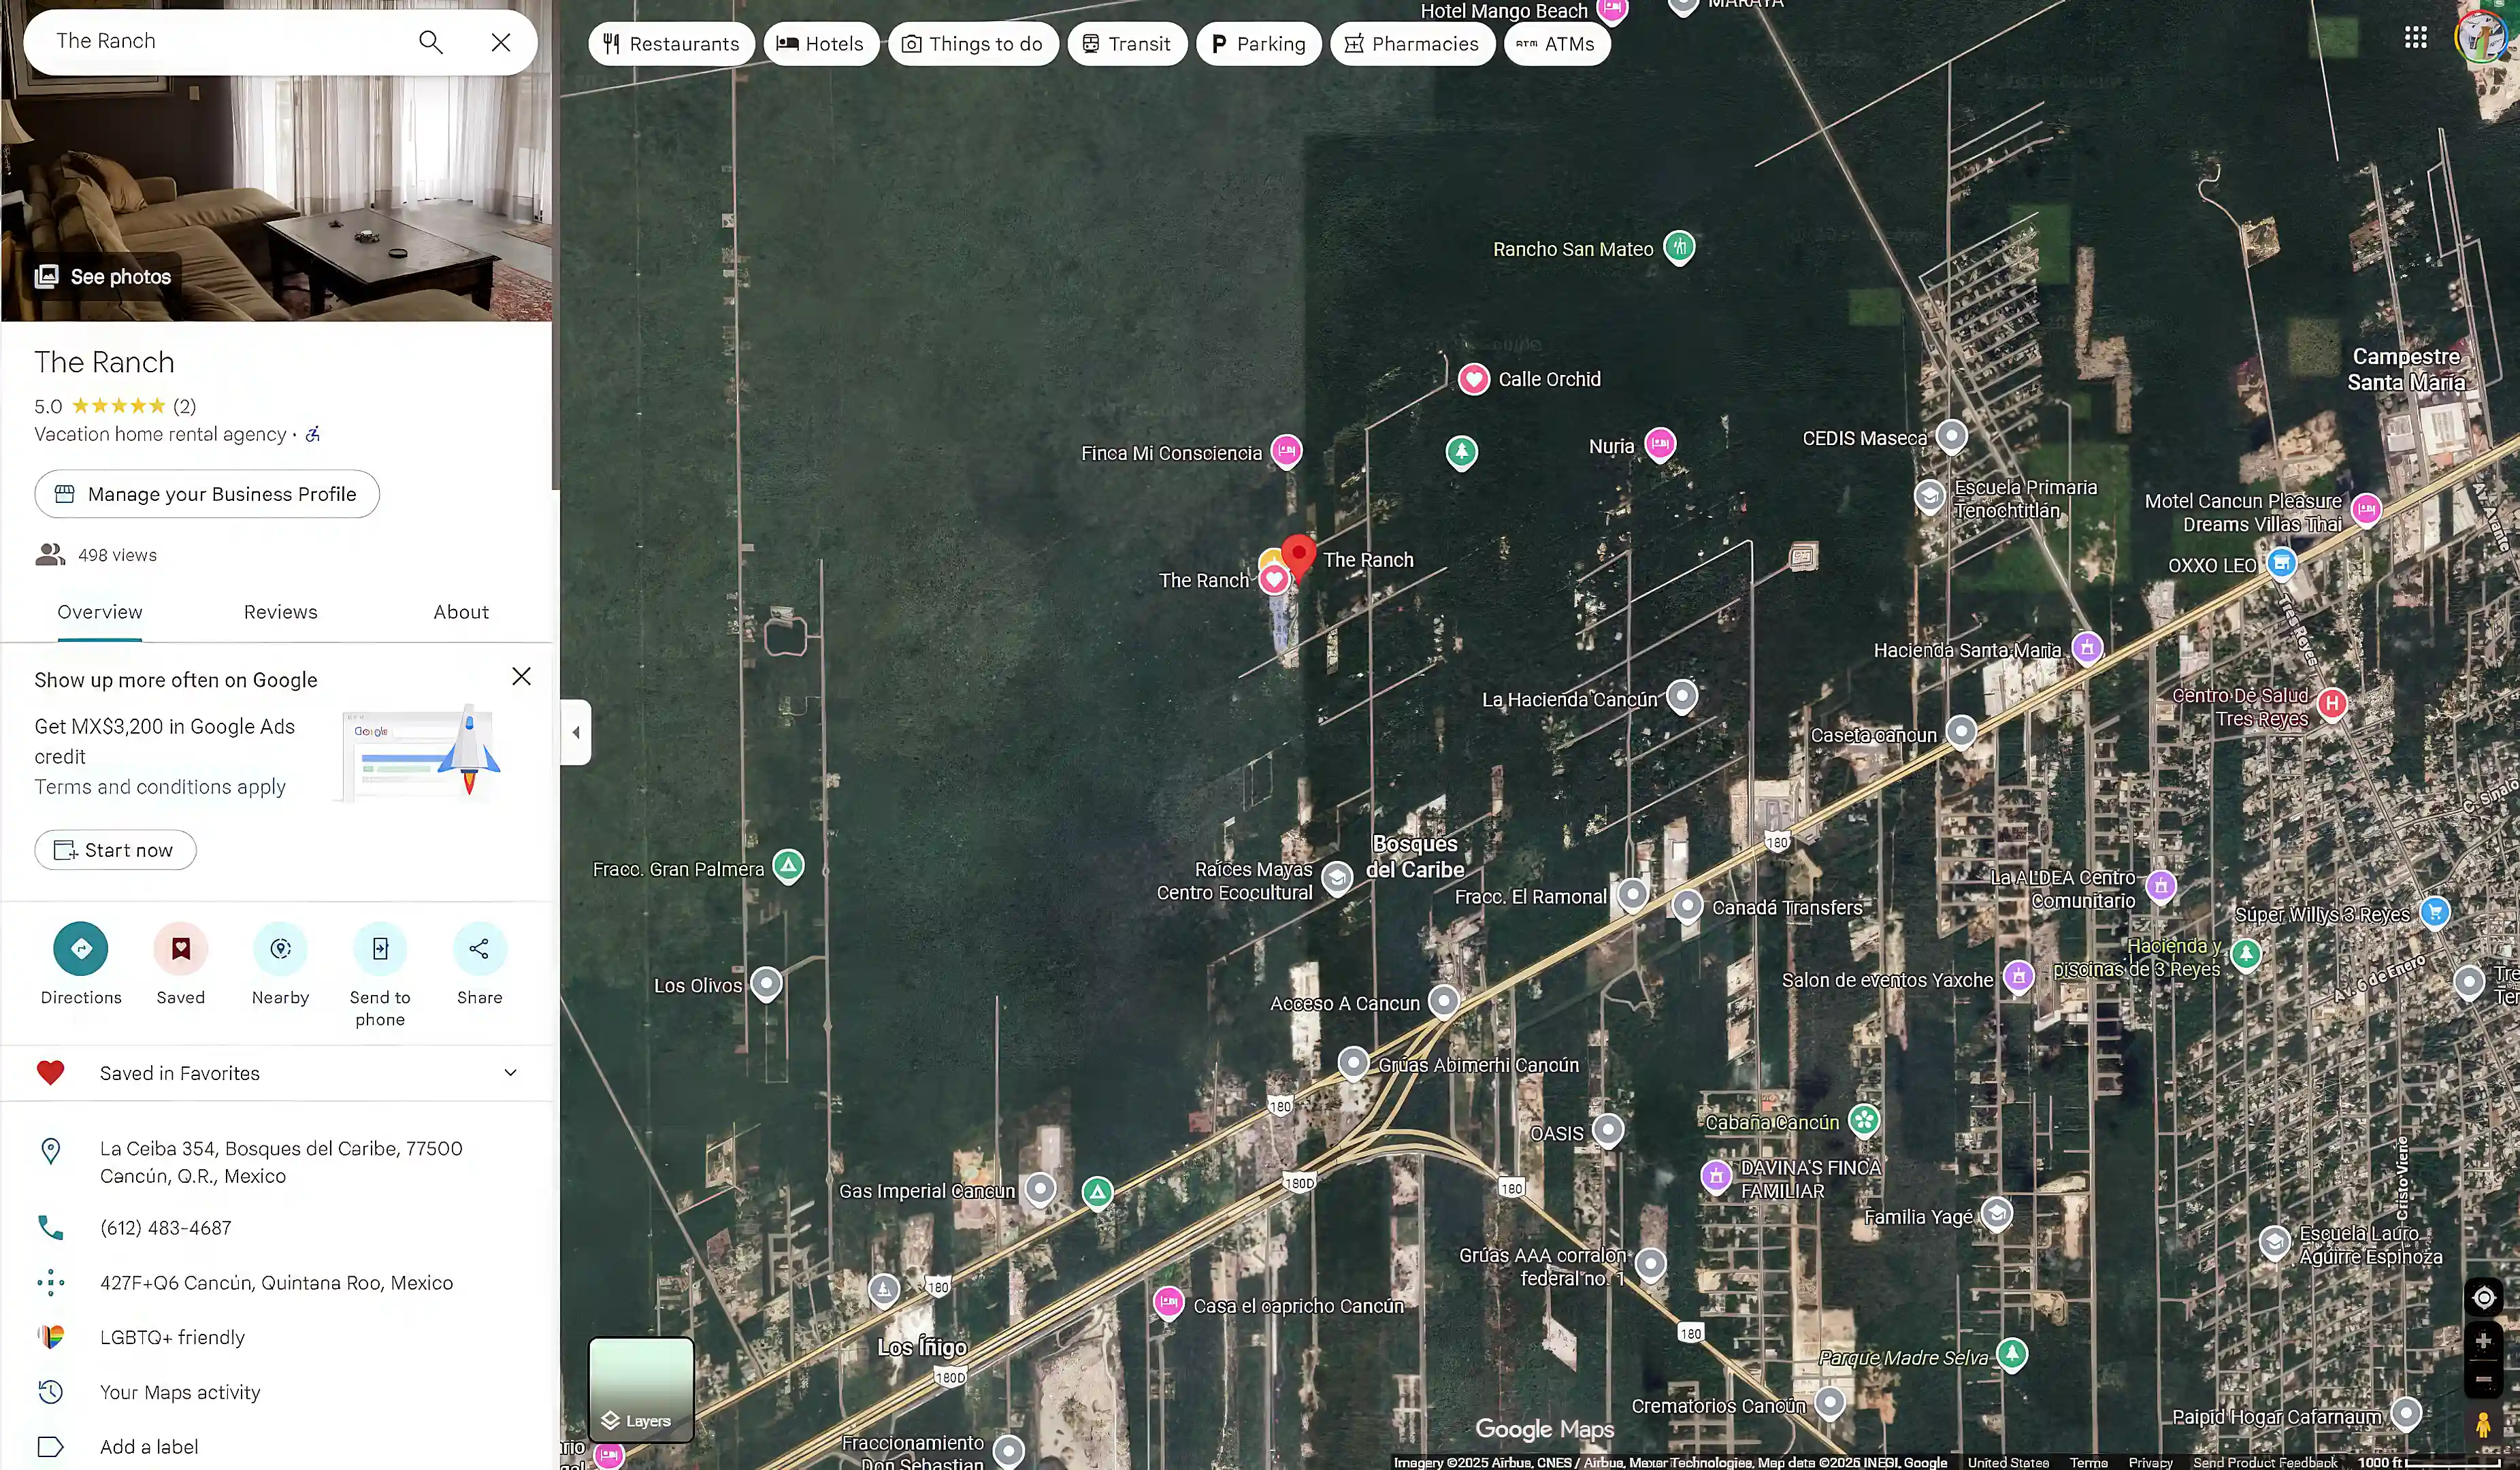Image resolution: width=2520 pixels, height=1470 pixels.
Task: Click the Finca Mi Consciencia hotel marker
Action: click(1287, 452)
